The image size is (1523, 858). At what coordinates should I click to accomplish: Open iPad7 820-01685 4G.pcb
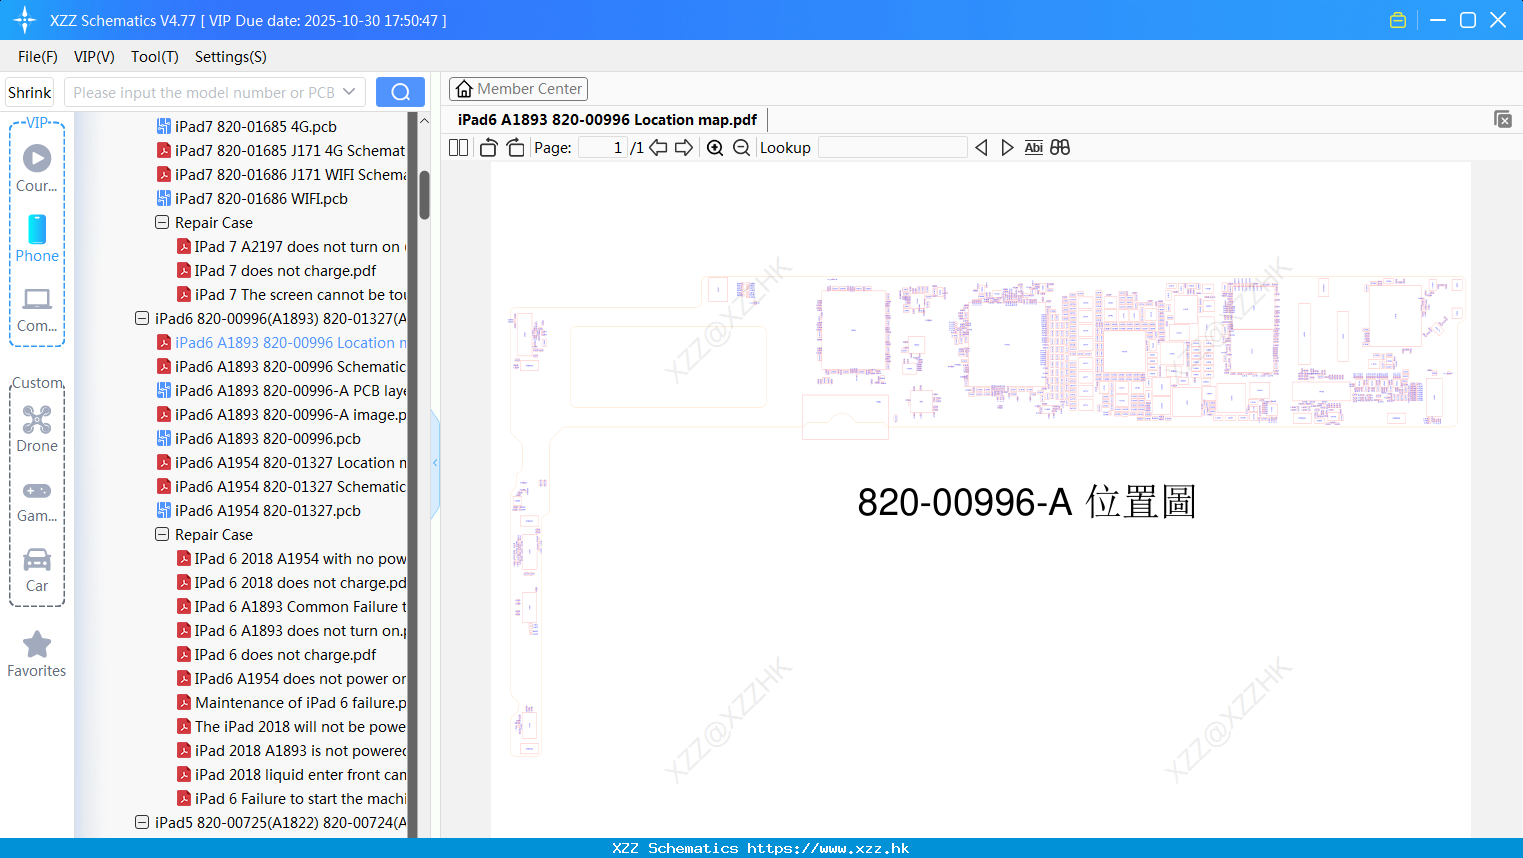(x=256, y=126)
